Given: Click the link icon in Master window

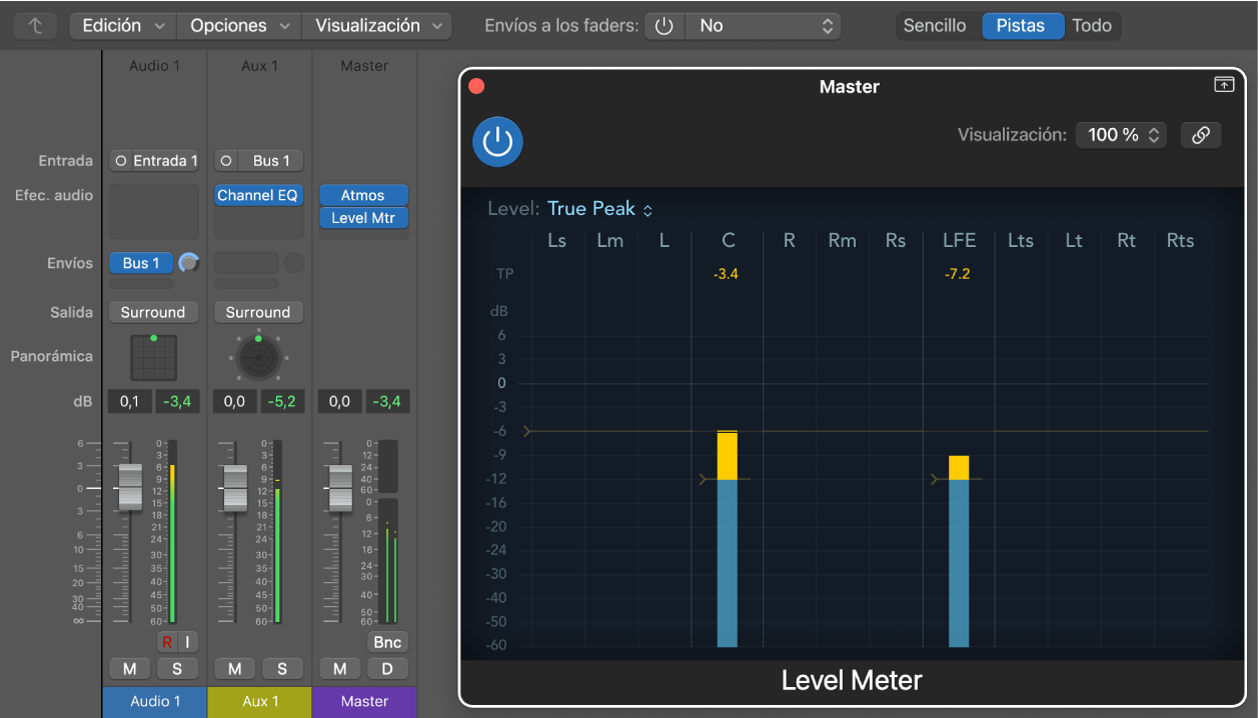Looking at the screenshot, I should 1201,135.
